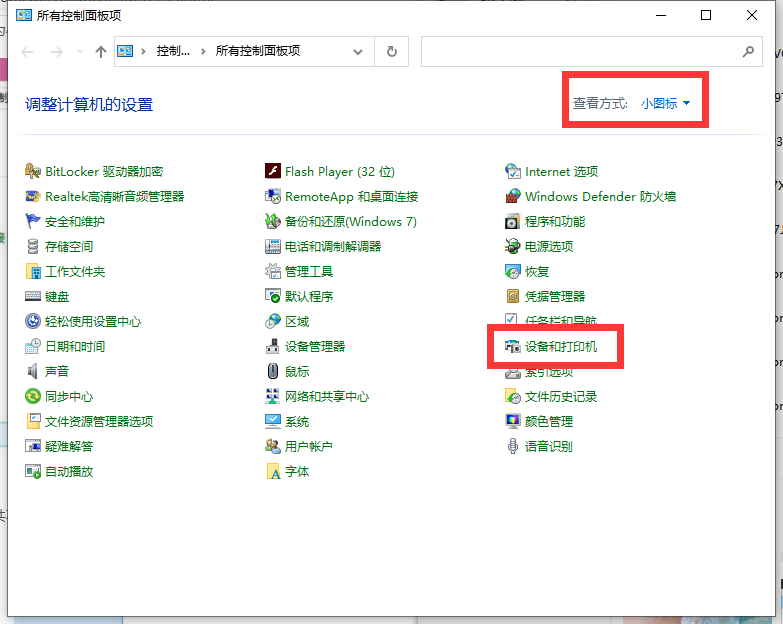Viewport: 783px width, 624px height.
Task: Maximize the 所有控制面板项 window
Action: 706,15
